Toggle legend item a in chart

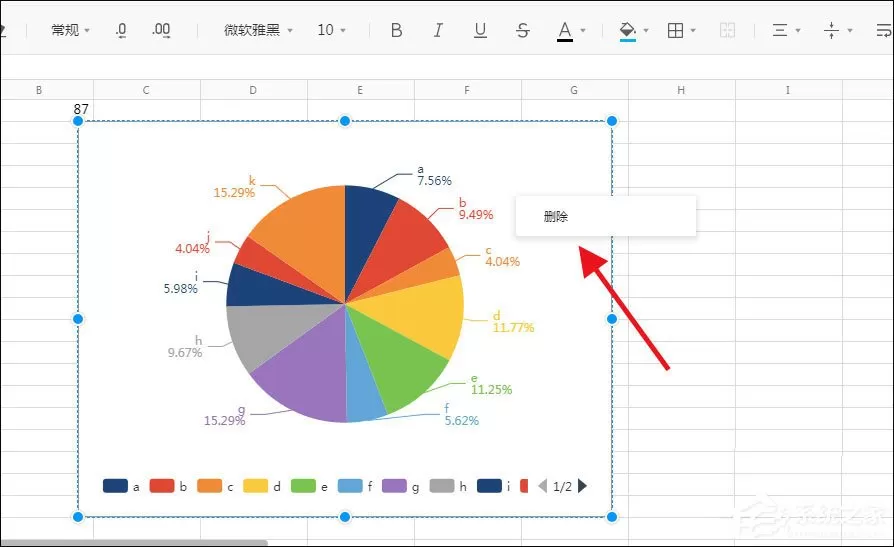point(121,486)
